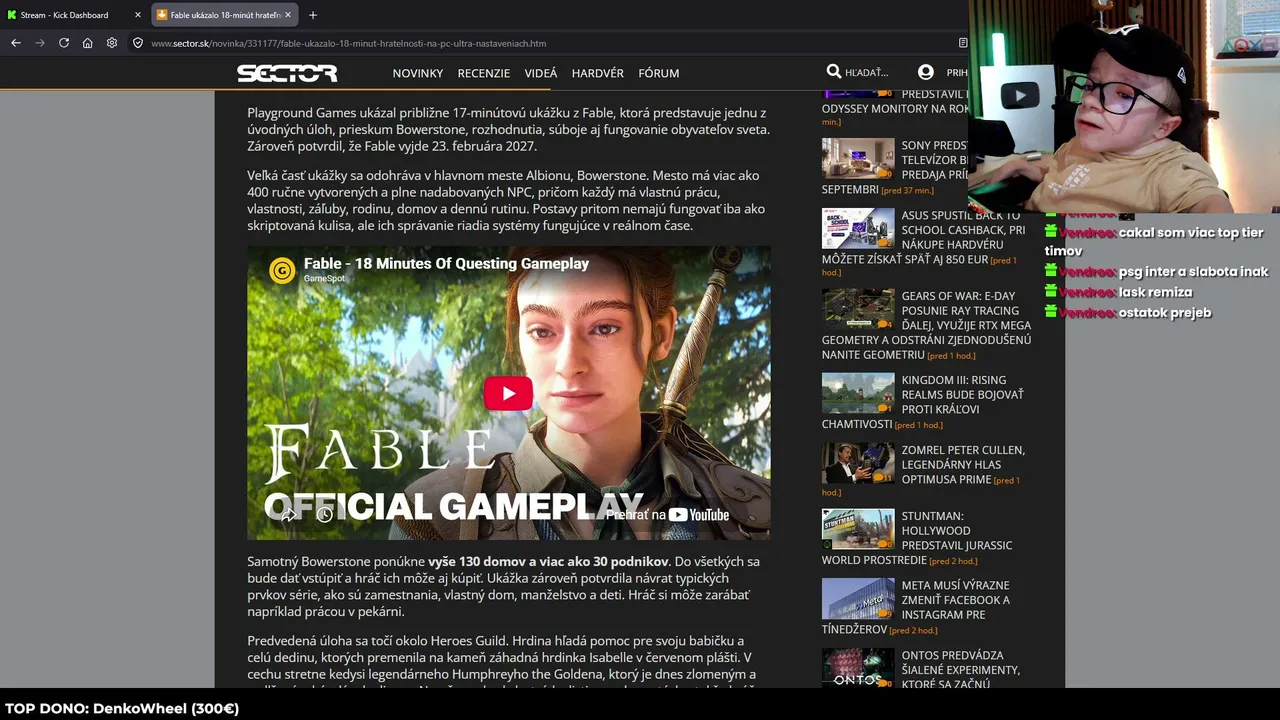This screenshot has width=1280, height=720.
Task: Open the NOVINKY menu
Action: [418, 73]
